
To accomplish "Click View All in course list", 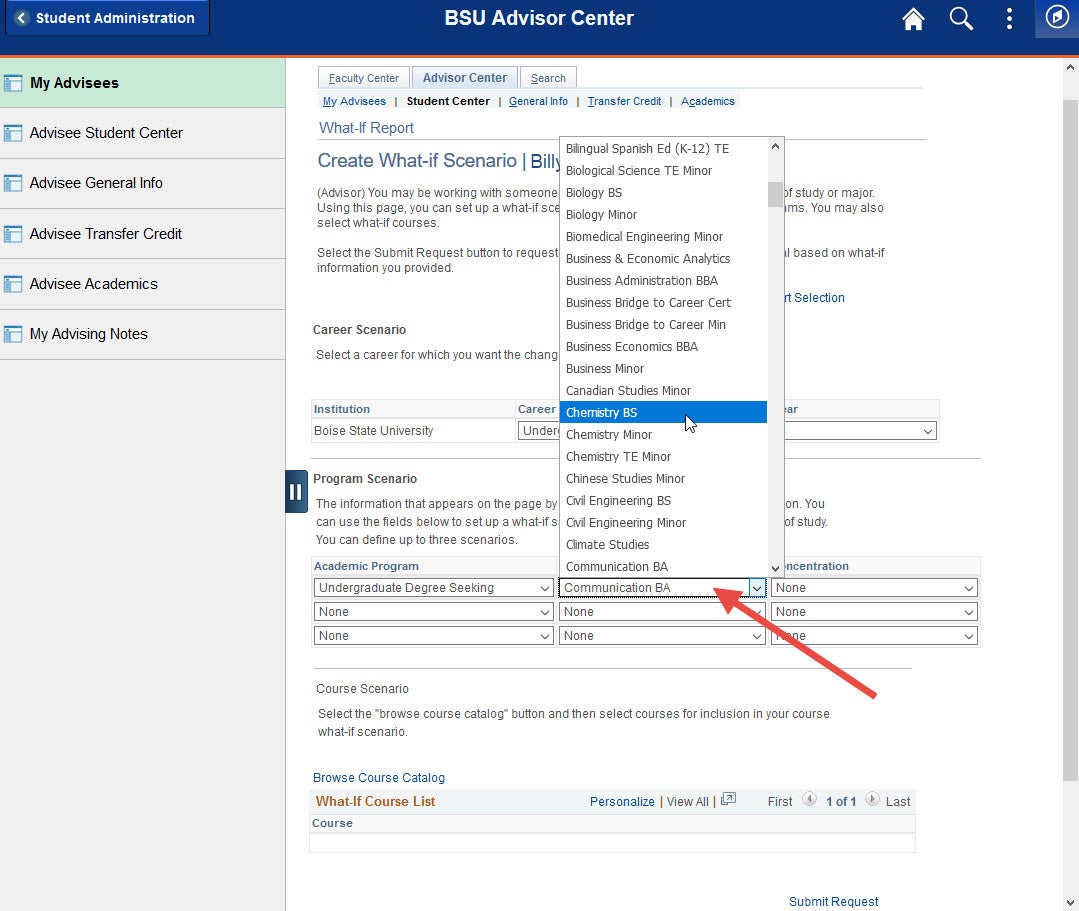I will [687, 802].
